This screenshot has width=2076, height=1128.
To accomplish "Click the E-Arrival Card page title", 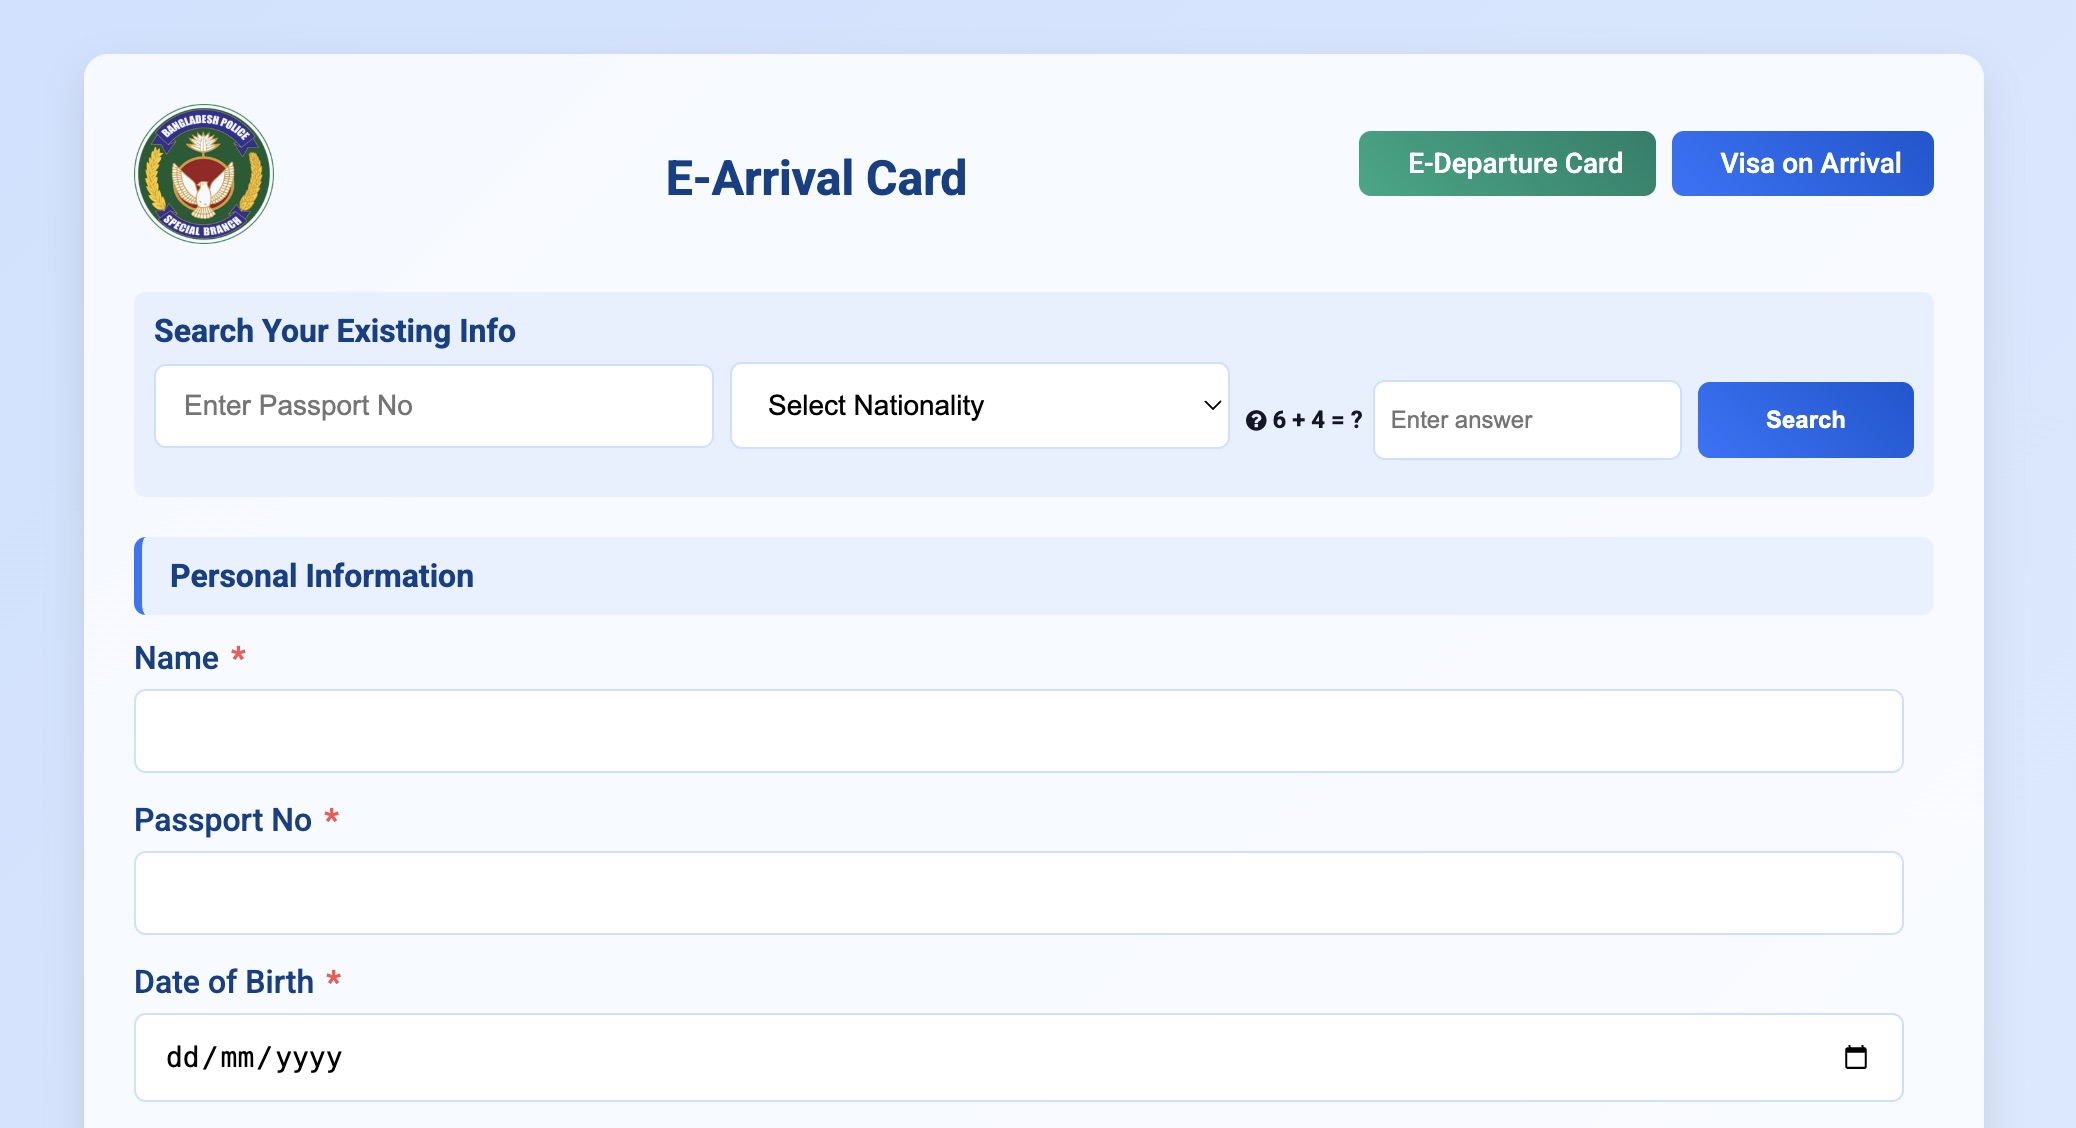I will pyautogui.click(x=816, y=178).
